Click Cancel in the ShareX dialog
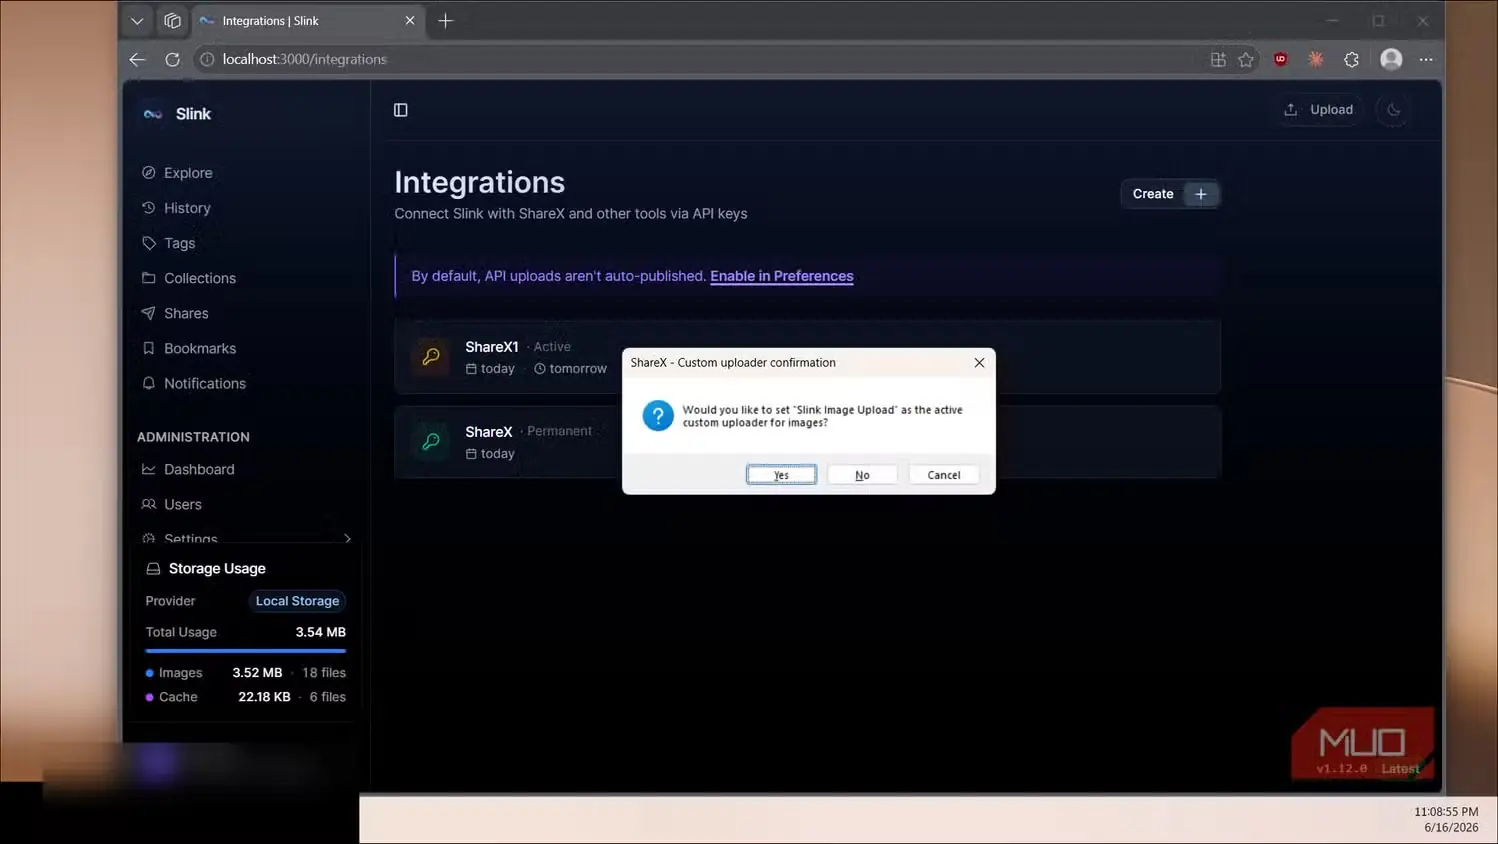1498x844 pixels. 944,475
